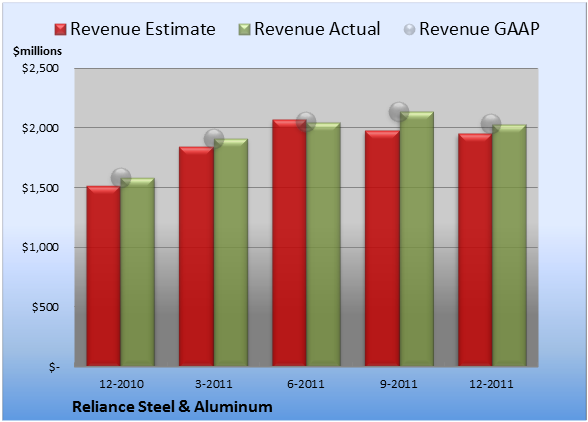Click the GAAP sphere marker for 9-2011
This screenshot has width=588, height=422.
pos(399,111)
